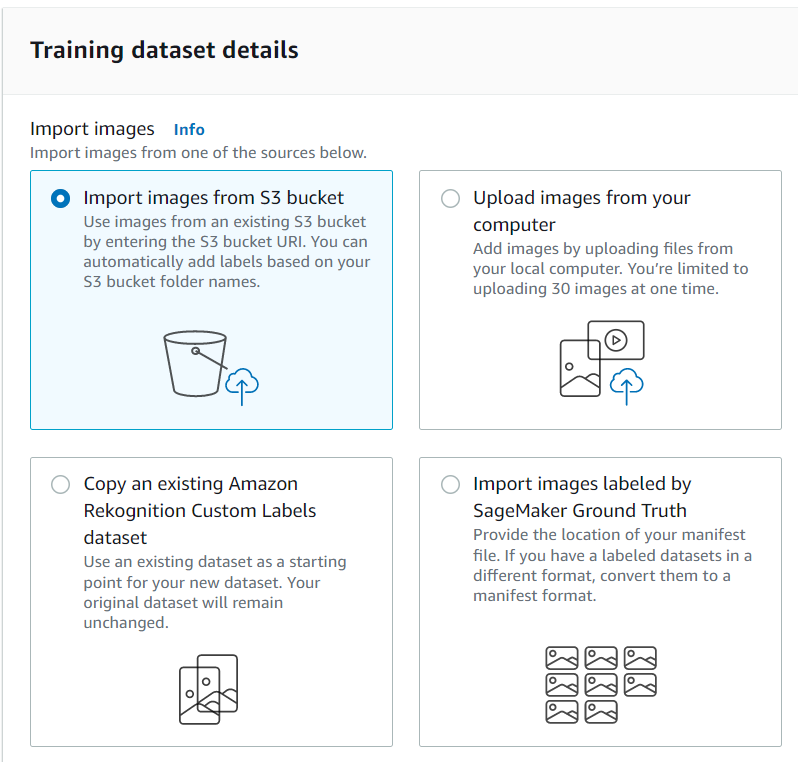Click the cloud upload icon under computer option
The height and width of the screenshot is (762, 798).
click(626, 386)
